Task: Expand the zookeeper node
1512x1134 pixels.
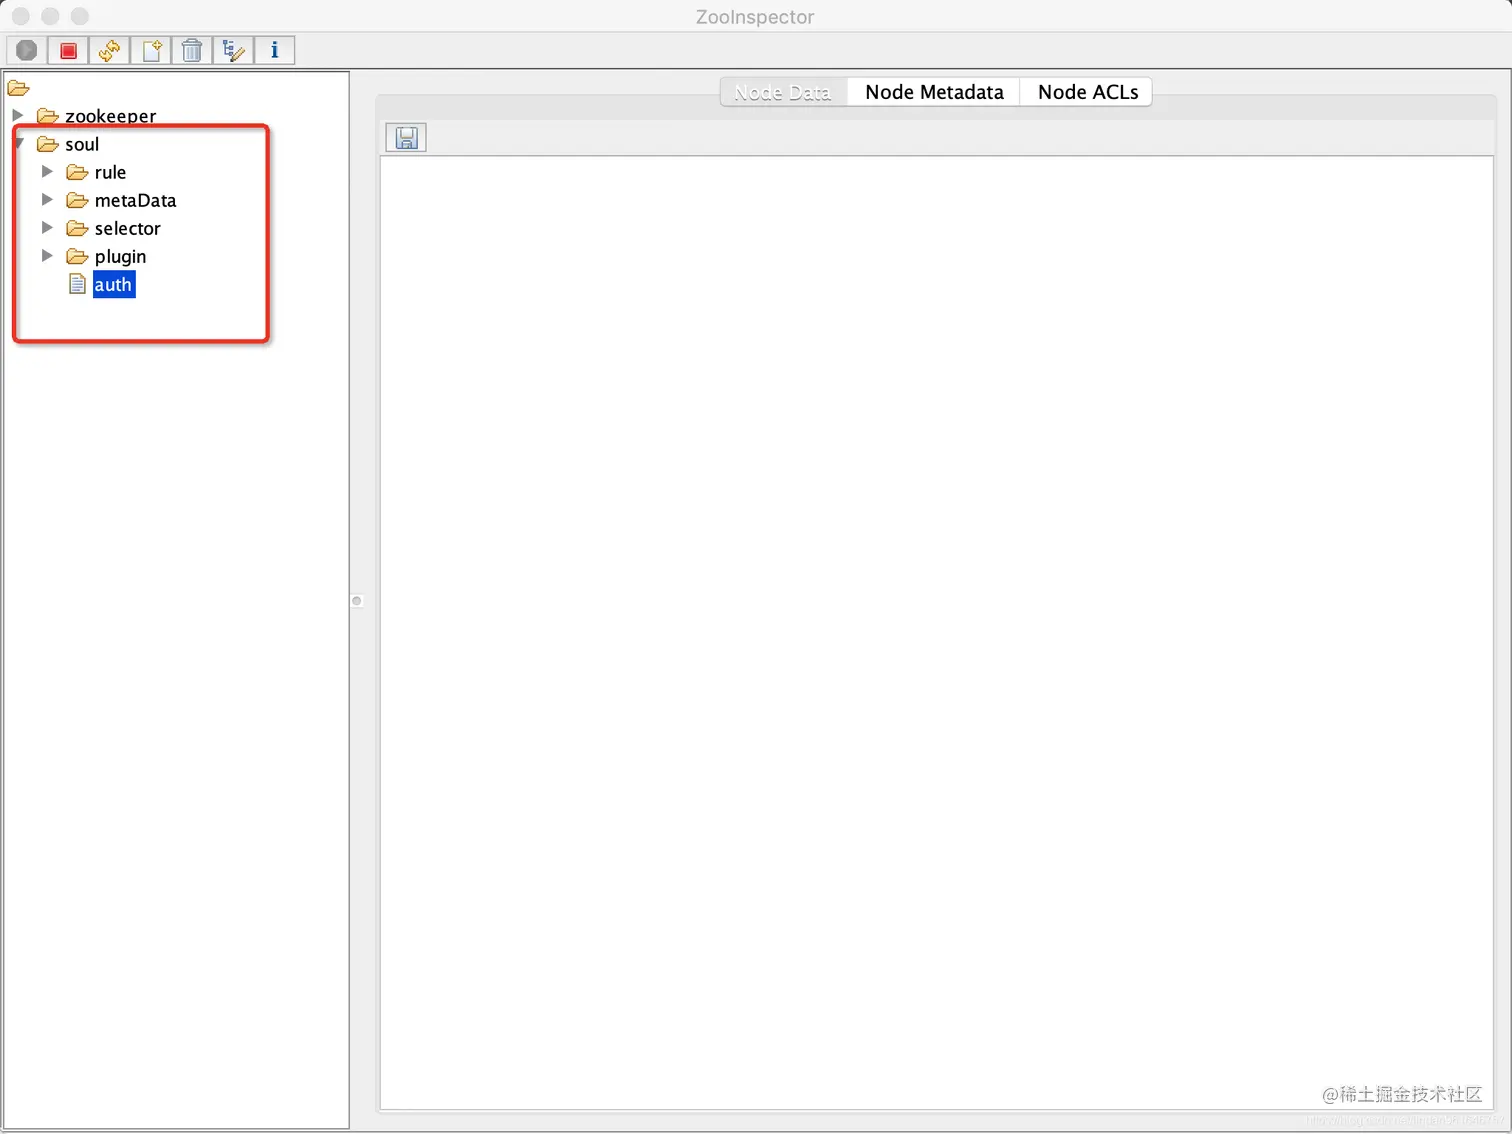Action: coord(18,115)
